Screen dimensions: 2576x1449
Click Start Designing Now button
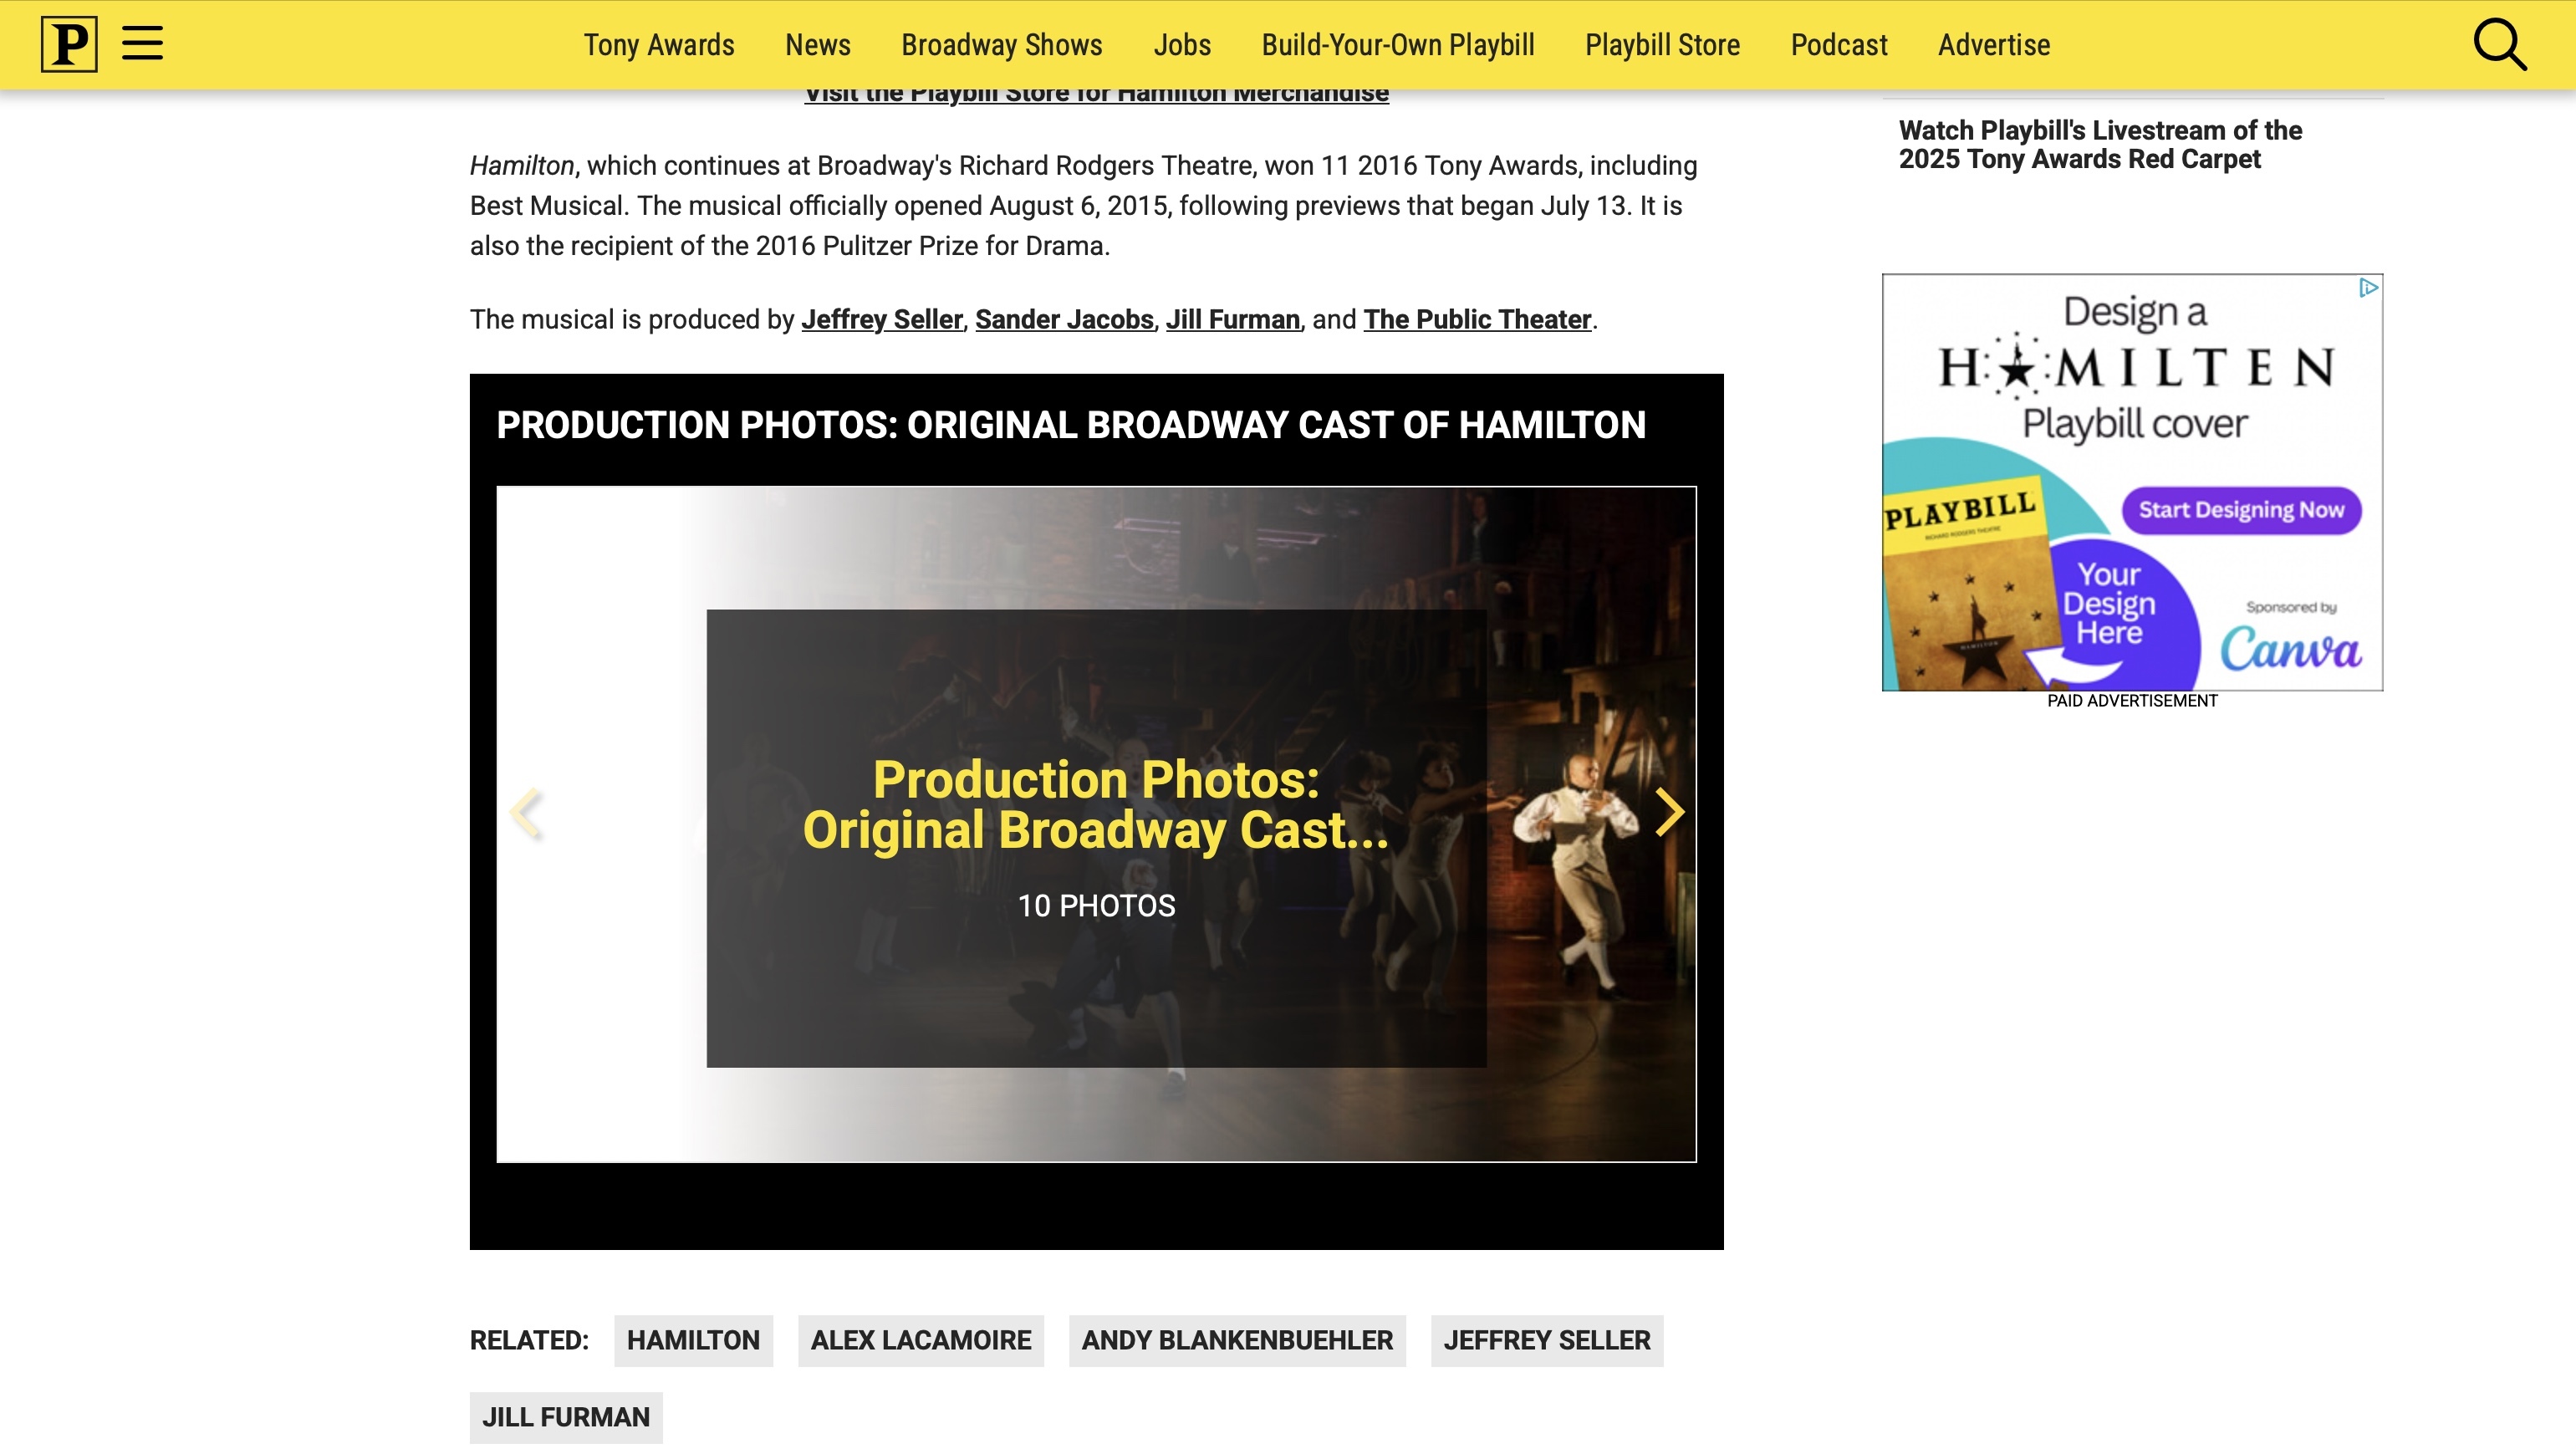[2241, 510]
